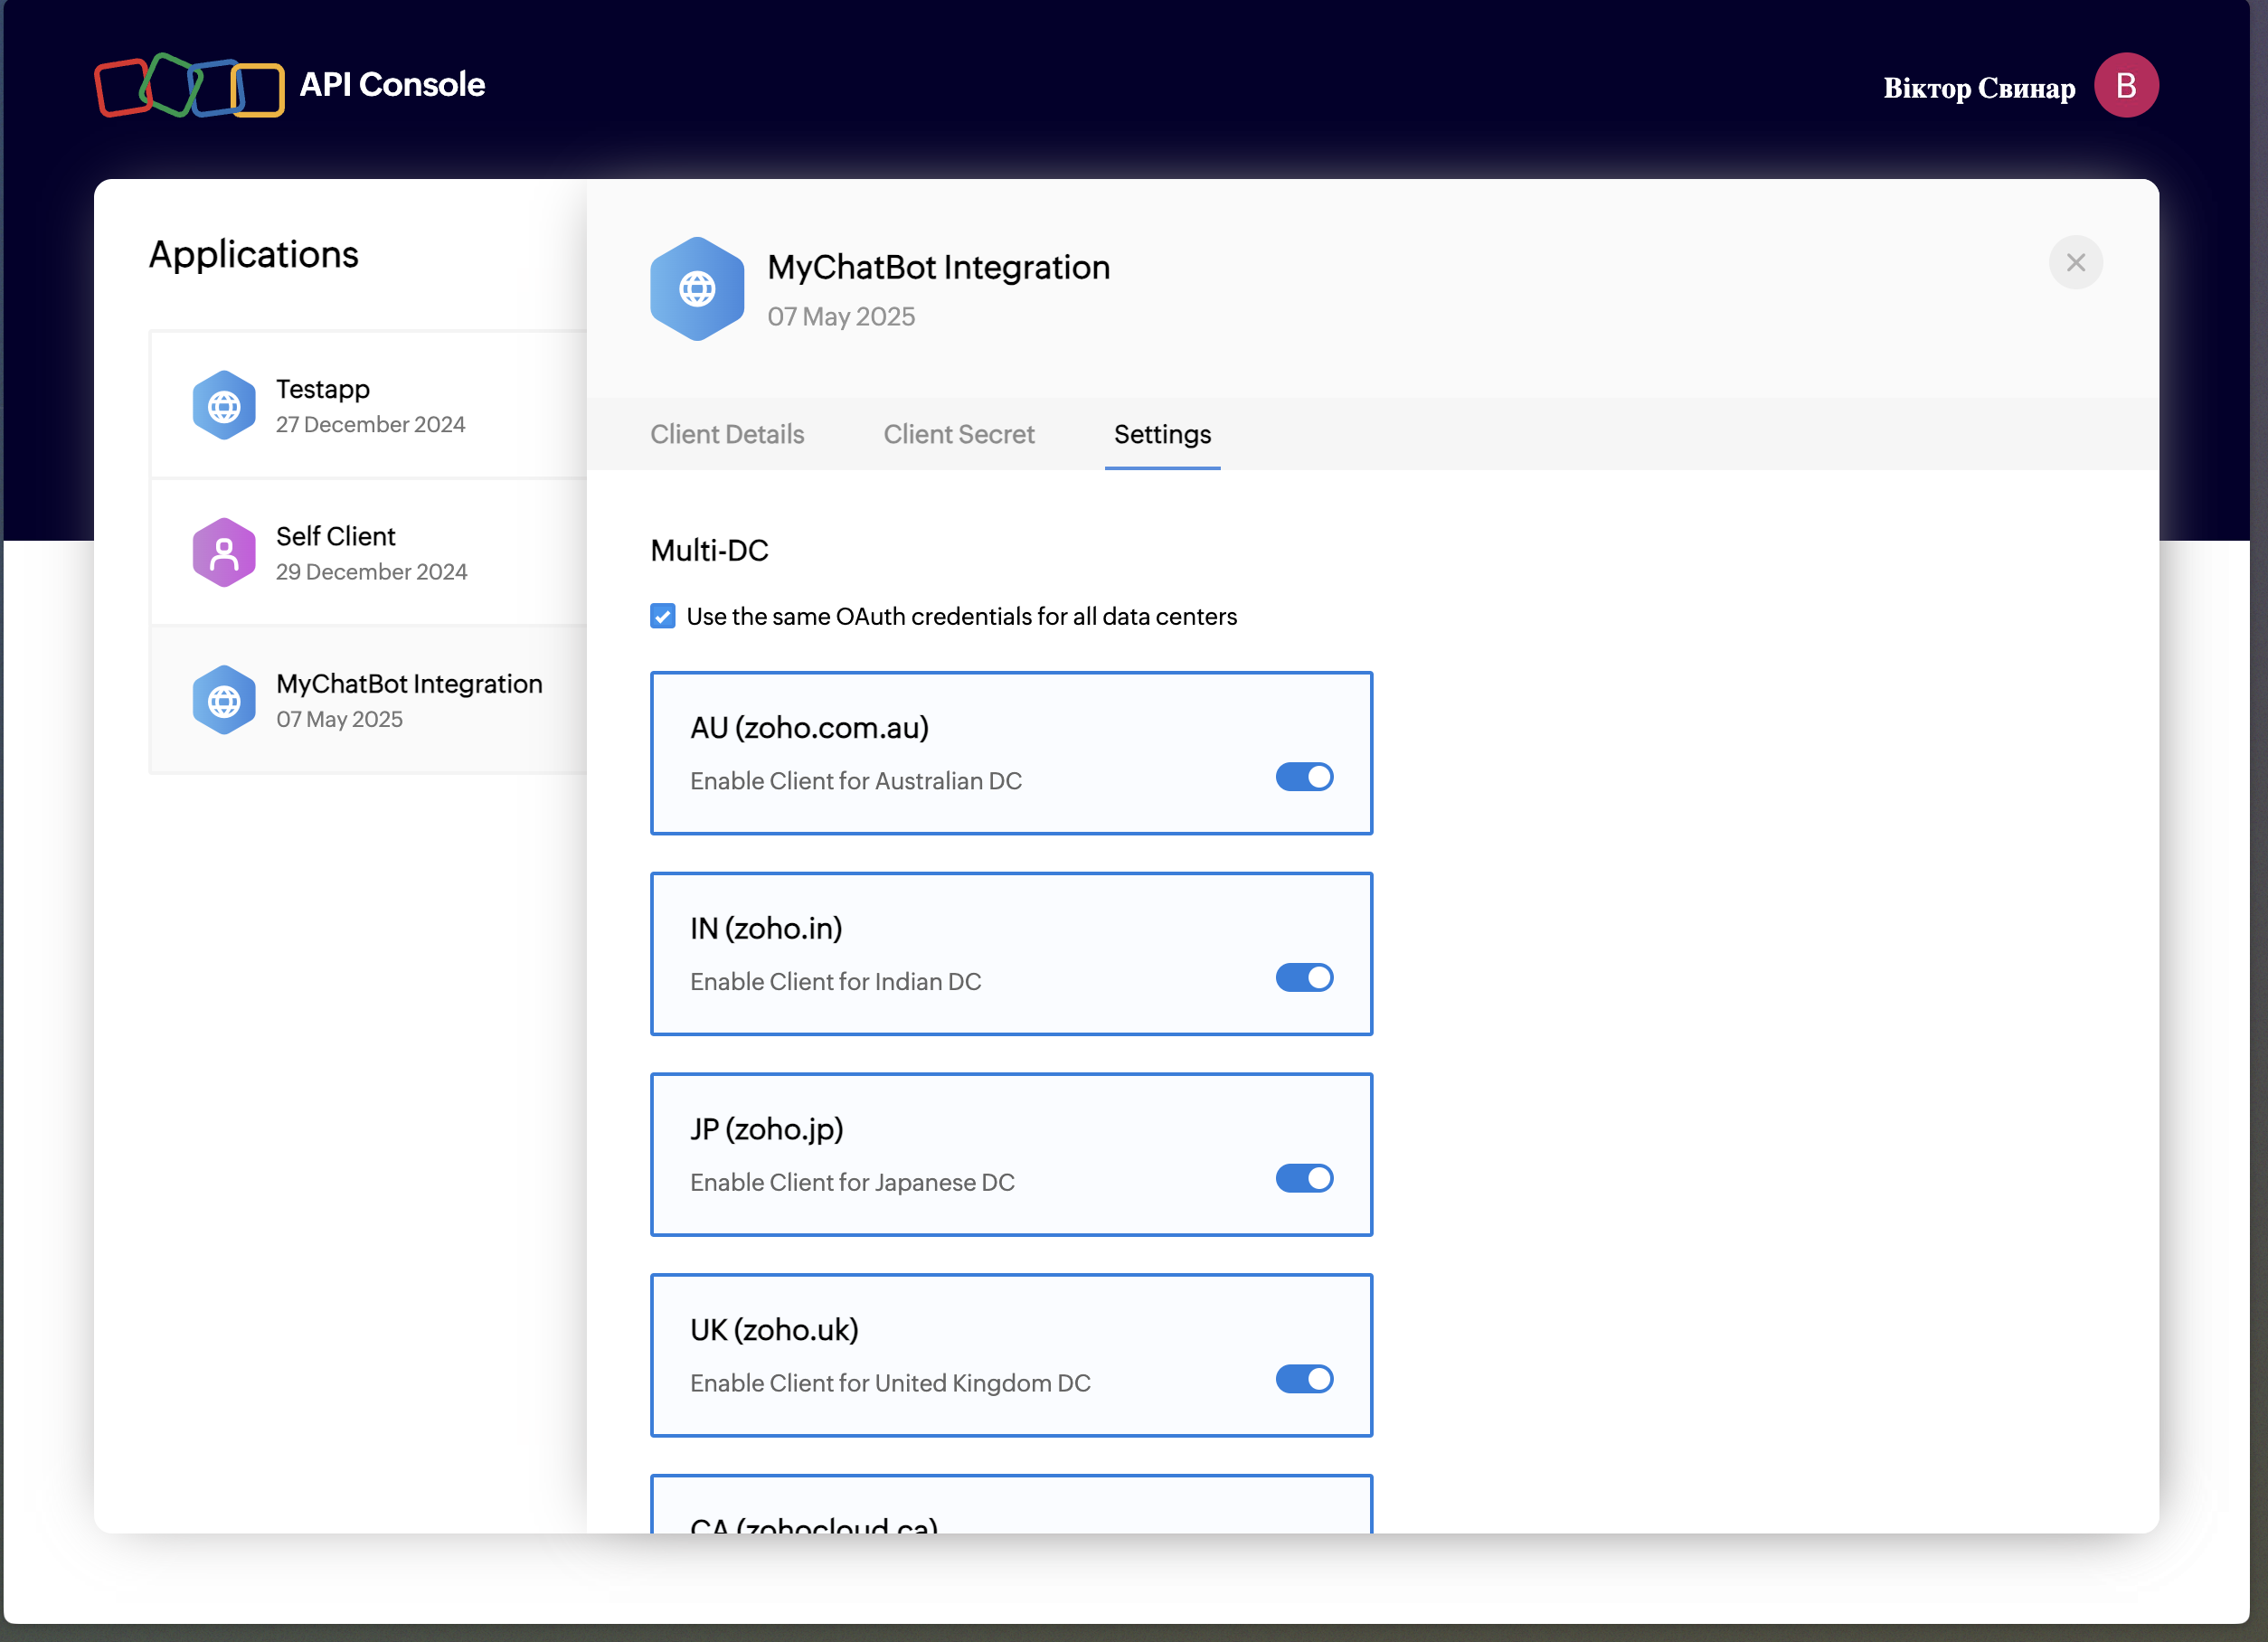Select Testapp in Applications list
Viewport: 2268px width, 1642px height.
click(370, 405)
